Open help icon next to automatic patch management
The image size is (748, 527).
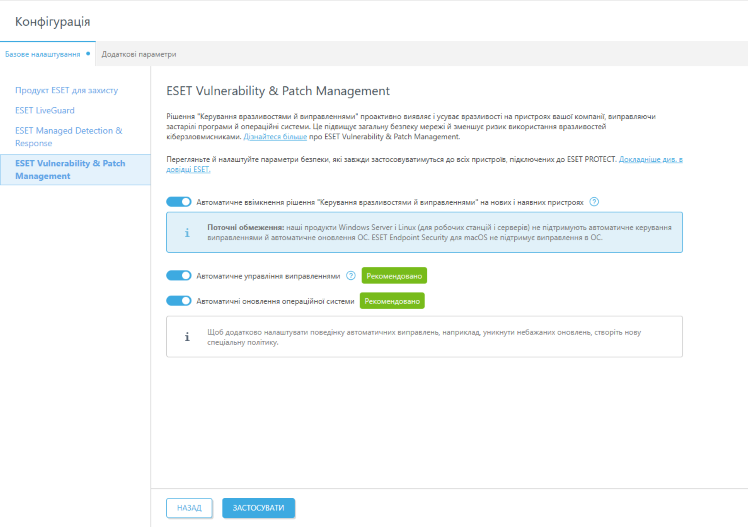coord(351,276)
